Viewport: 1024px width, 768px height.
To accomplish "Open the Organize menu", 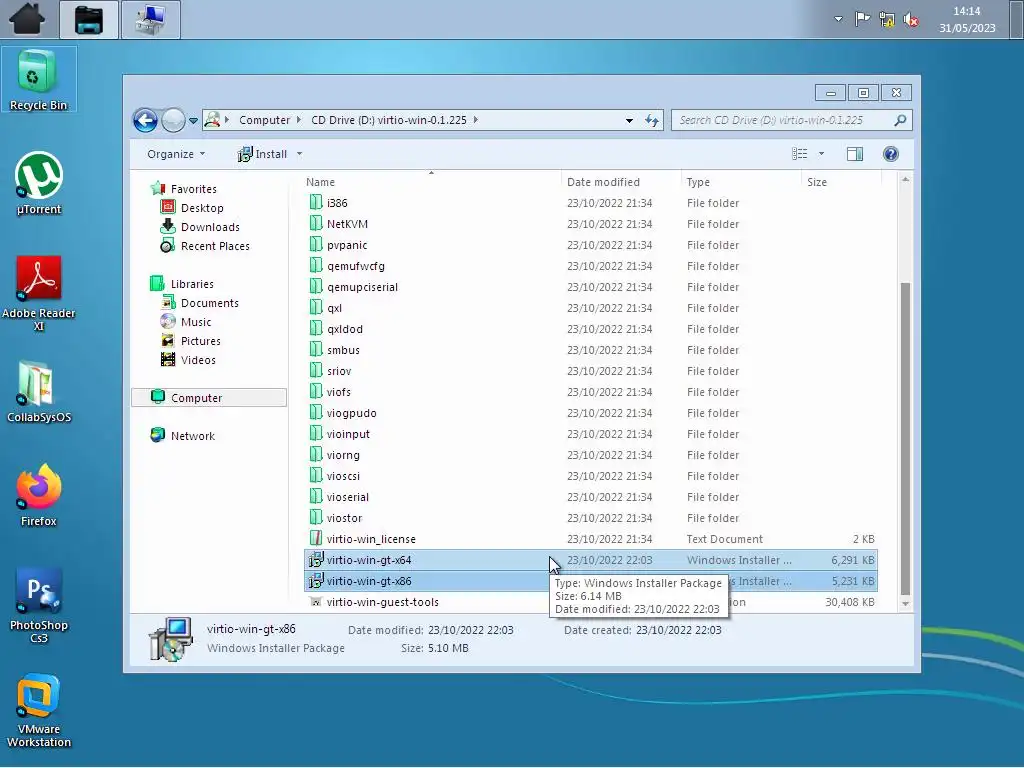I will (176, 154).
